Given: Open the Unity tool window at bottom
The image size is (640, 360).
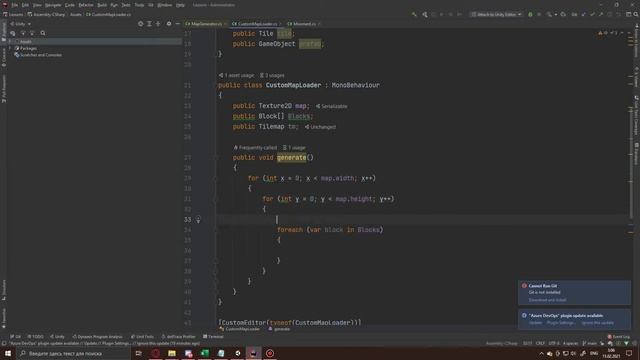Looking at the screenshot, I should (57, 337).
